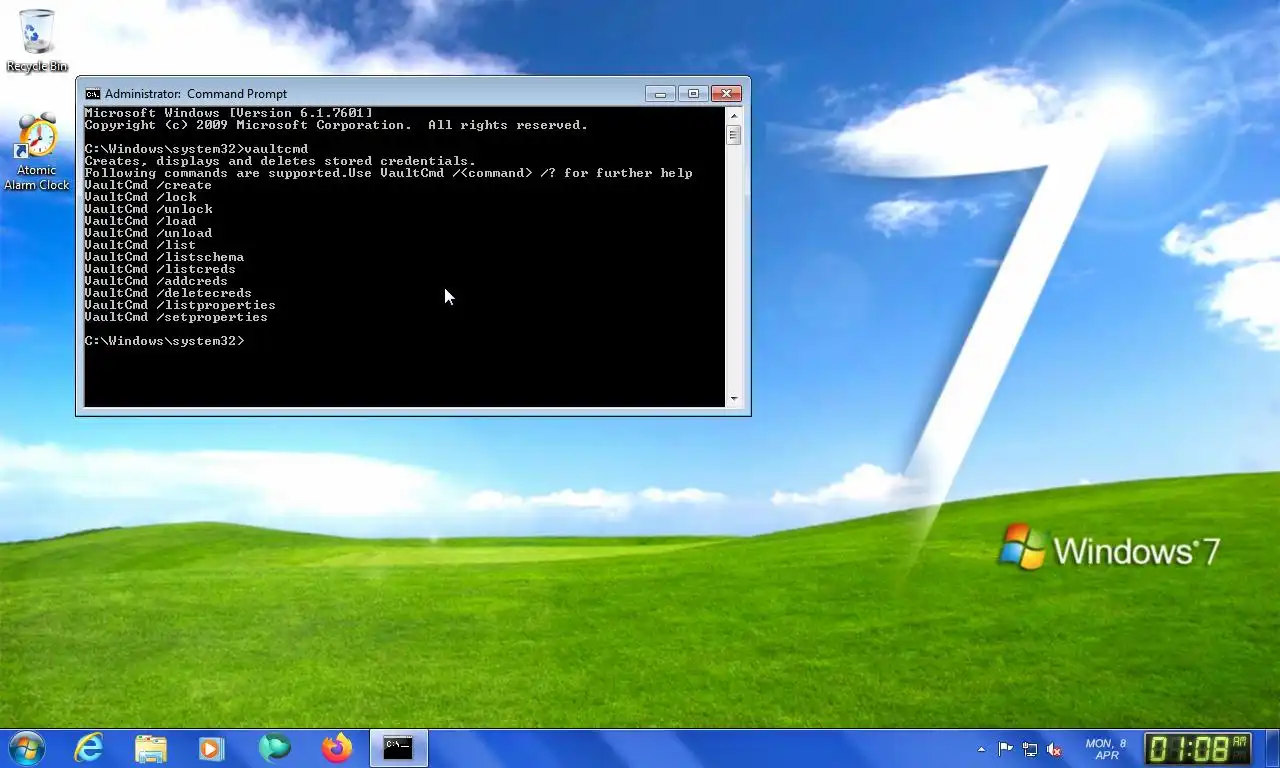Click the 01:08 AM digital clock
1280x768 pixels.
pyautogui.click(x=1197, y=748)
